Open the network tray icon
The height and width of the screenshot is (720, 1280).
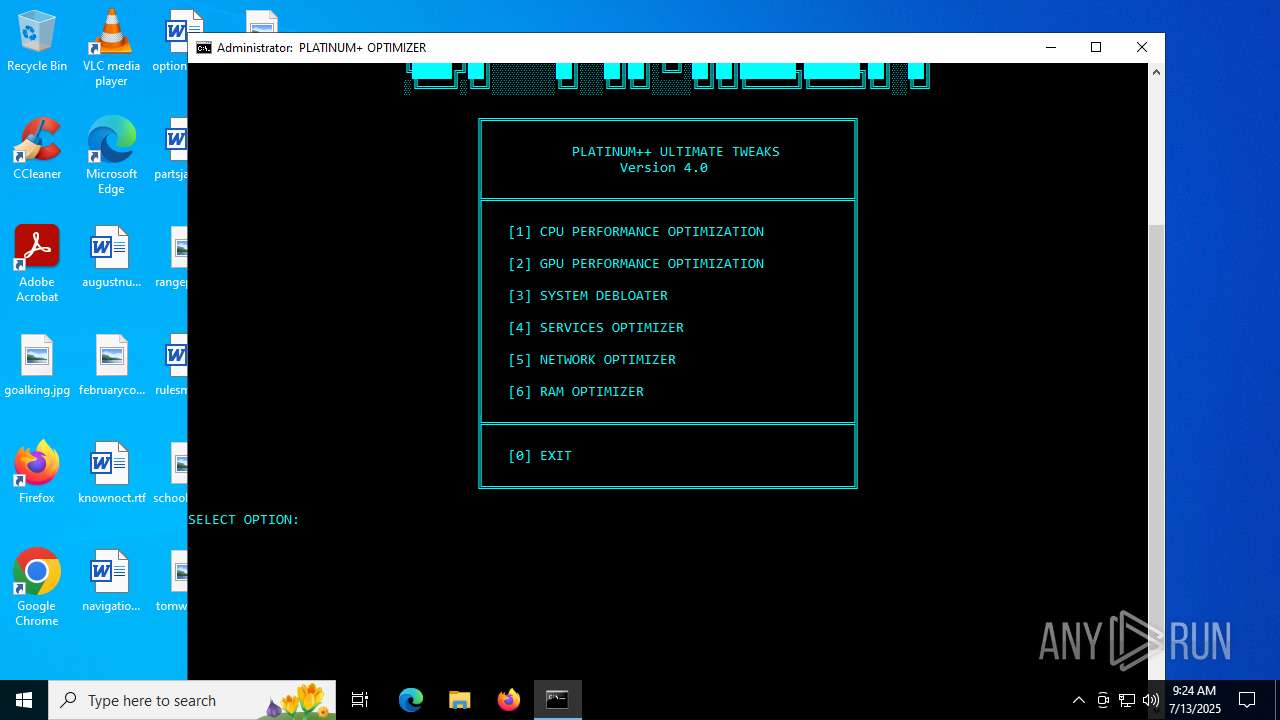1127,700
